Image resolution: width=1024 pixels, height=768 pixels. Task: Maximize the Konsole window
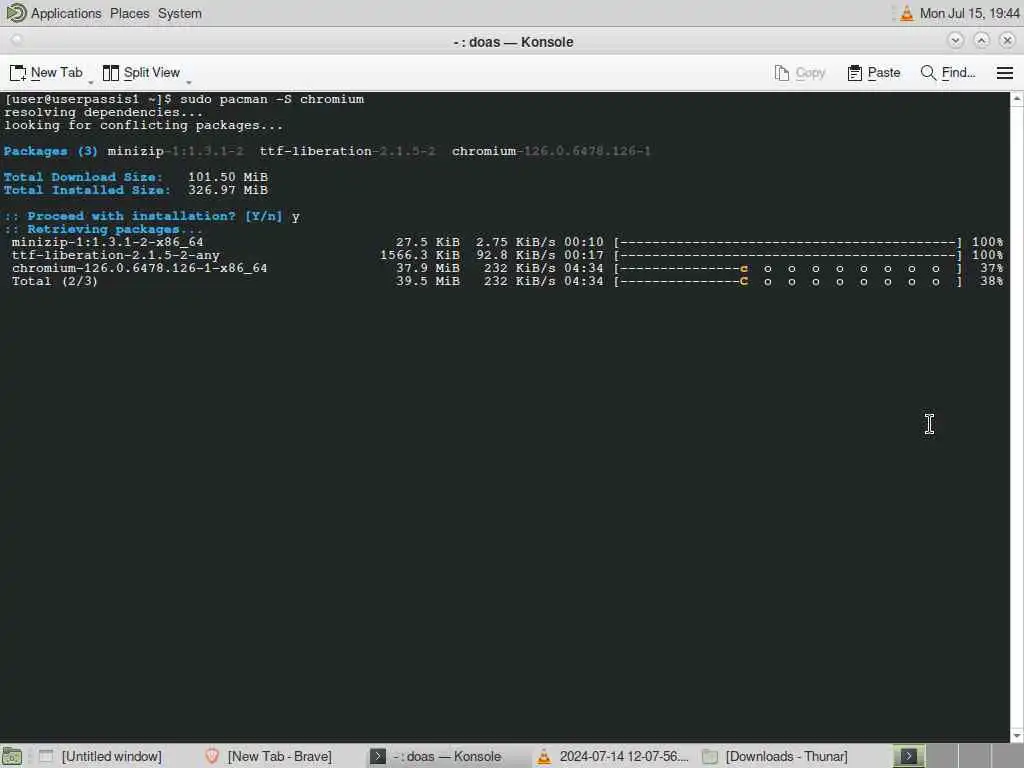point(981,40)
